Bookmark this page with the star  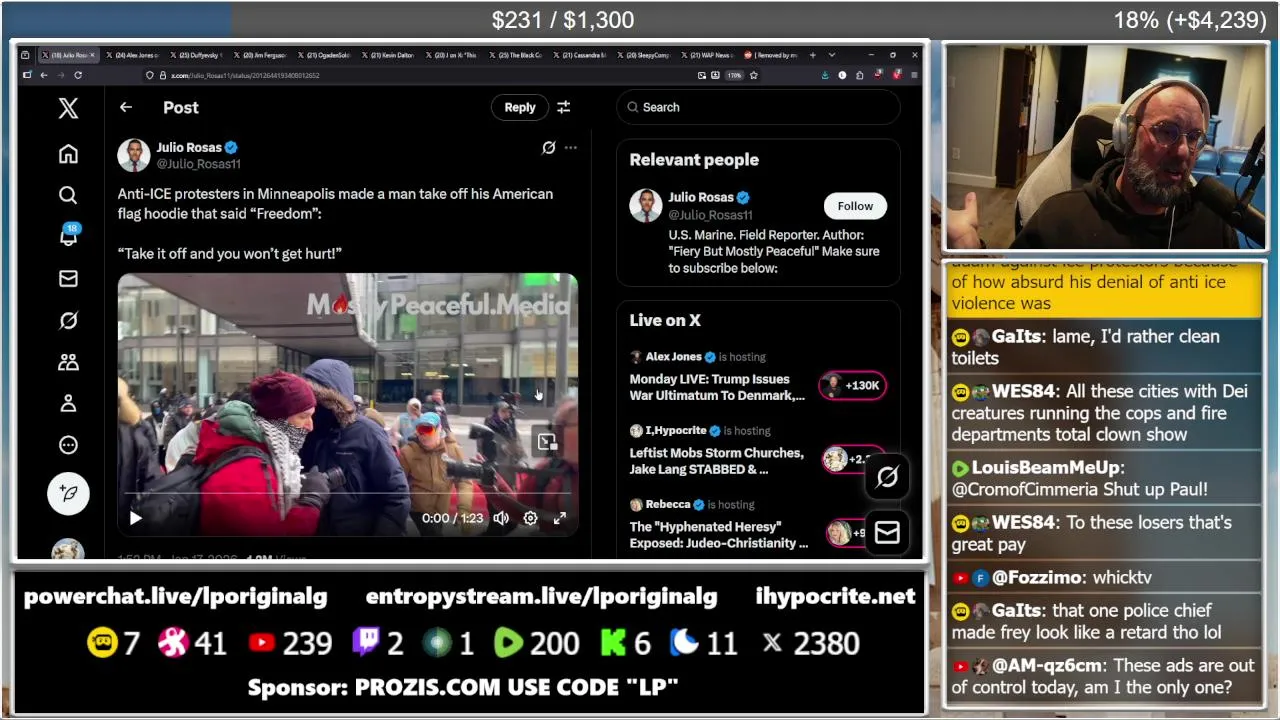click(x=753, y=75)
